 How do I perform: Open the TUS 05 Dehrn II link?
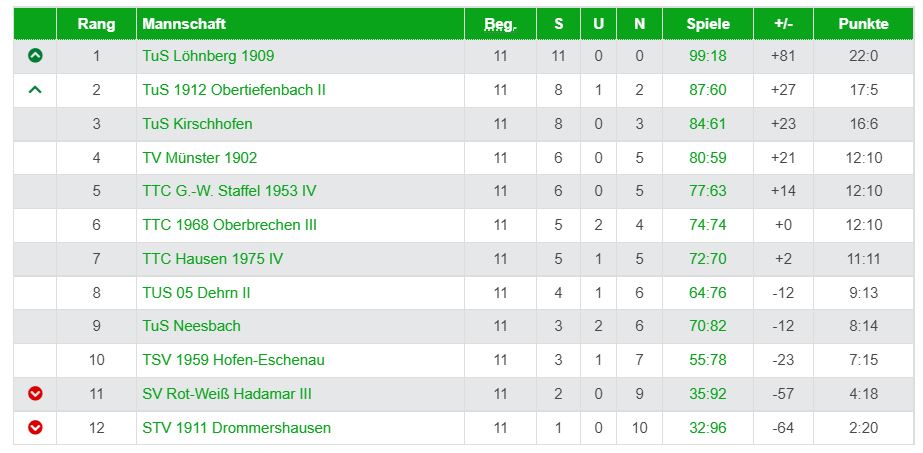pyautogui.click(x=196, y=292)
